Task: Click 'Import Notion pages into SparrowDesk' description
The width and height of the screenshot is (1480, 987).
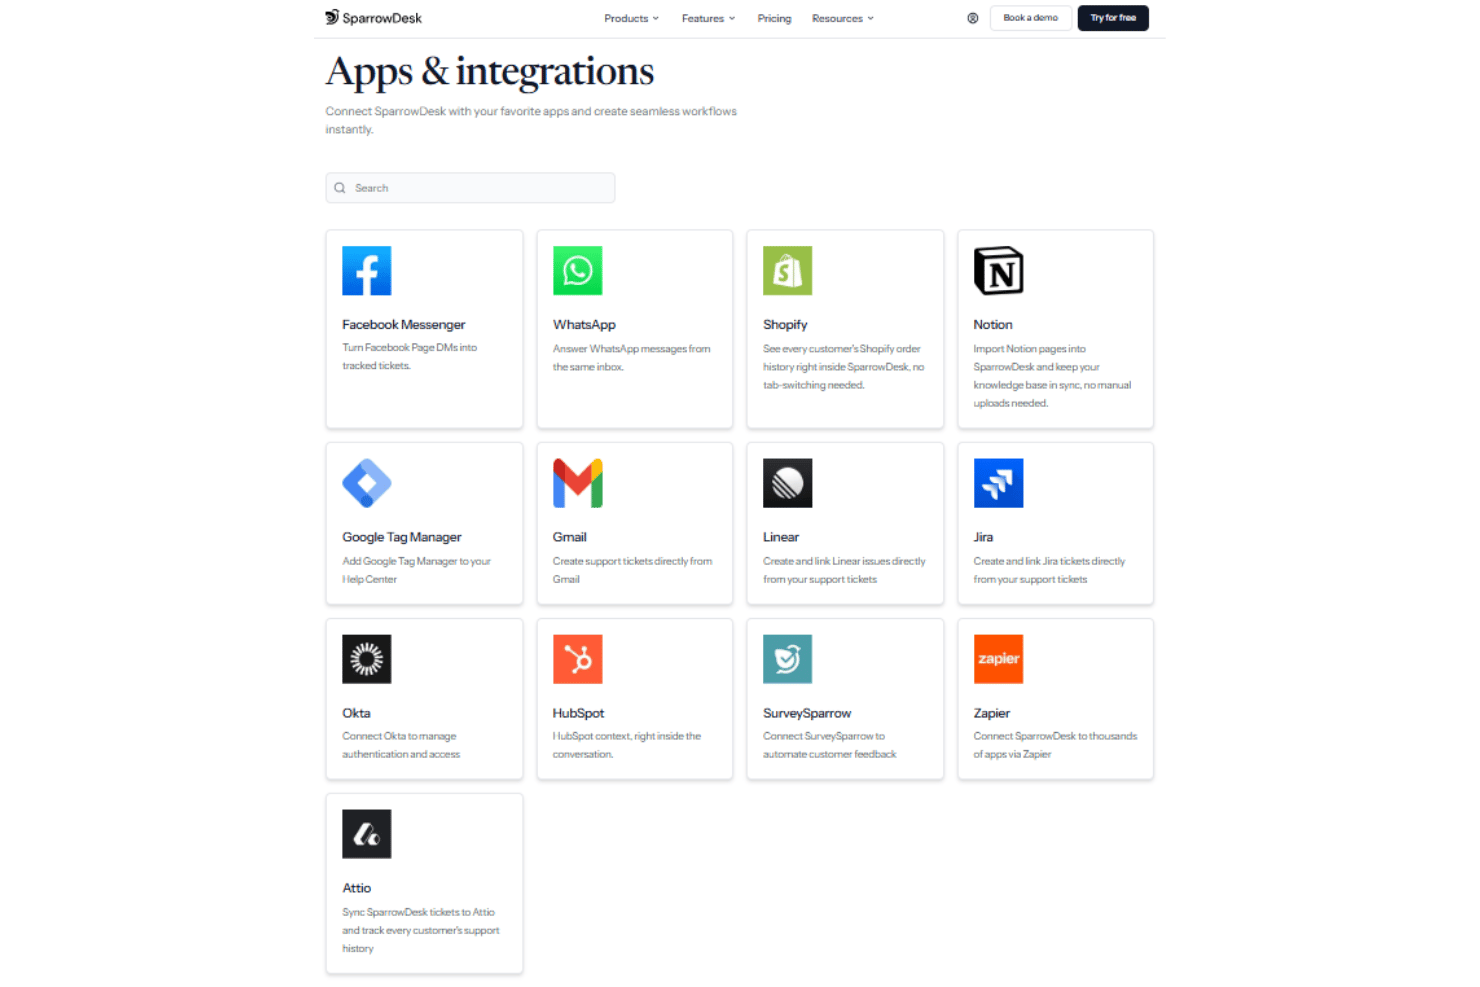Action: click(1053, 376)
